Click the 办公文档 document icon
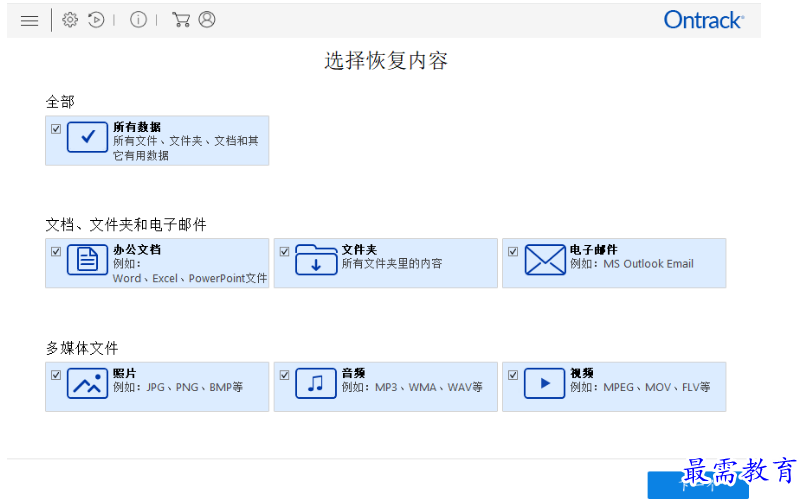The image size is (805, 502). point(87,260)
